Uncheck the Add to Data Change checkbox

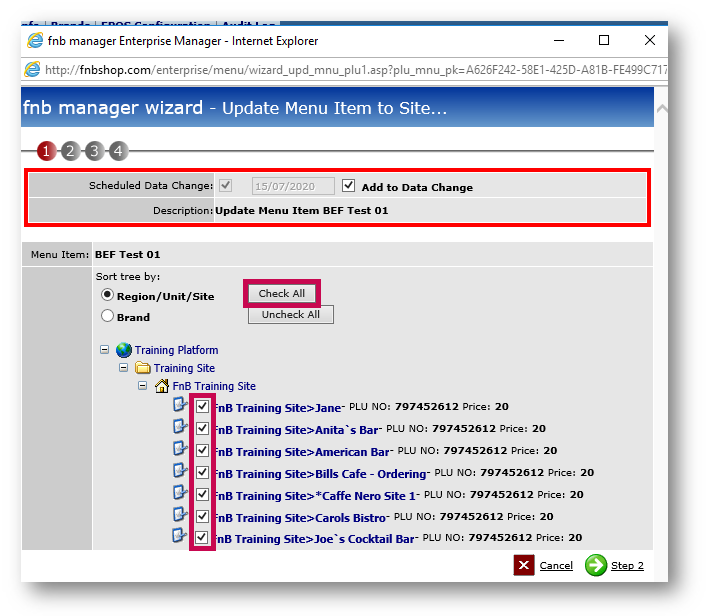coord(348,185)
